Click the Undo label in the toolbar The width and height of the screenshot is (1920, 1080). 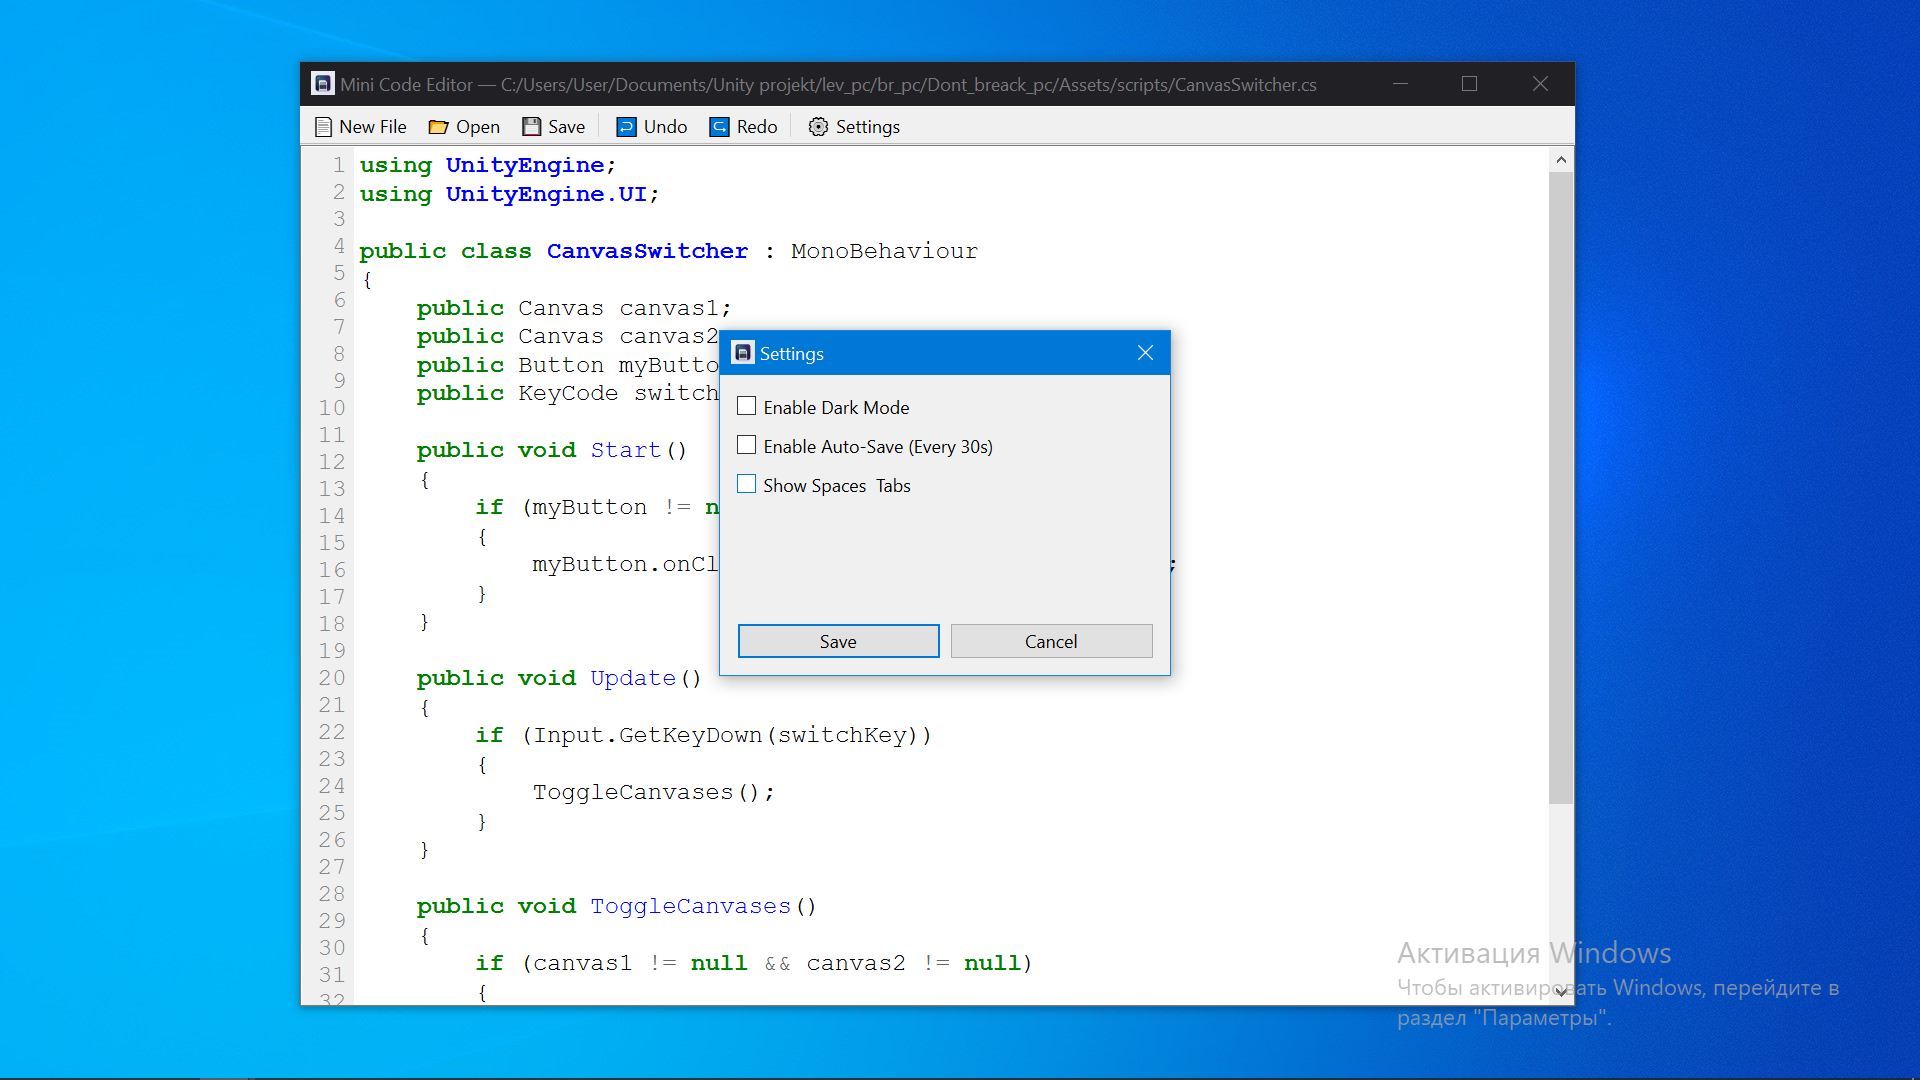(x=665, y=127)
